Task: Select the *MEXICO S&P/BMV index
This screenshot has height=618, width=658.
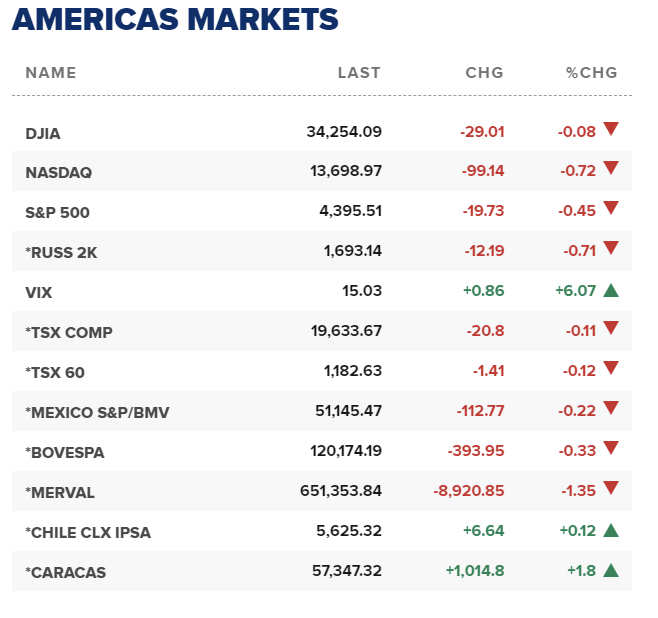Action: [97, 412]
